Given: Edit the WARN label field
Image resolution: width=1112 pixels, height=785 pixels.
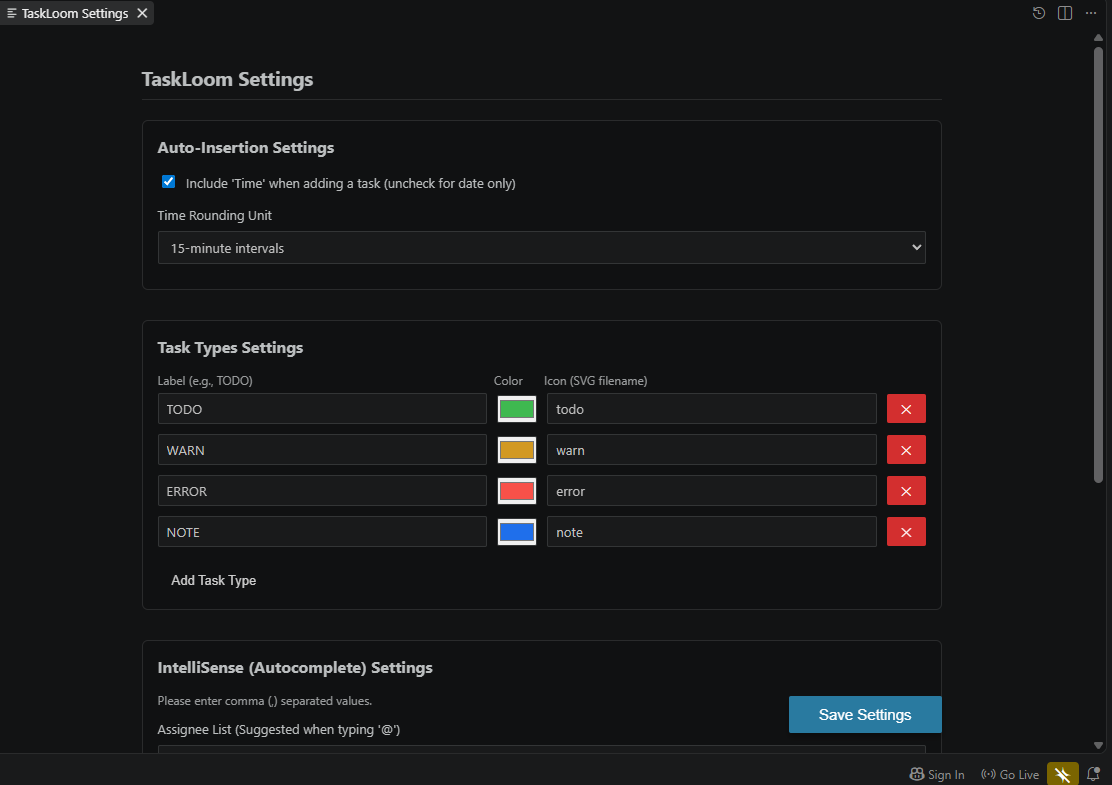Looking at the screenshot, I should click(322, 450).
